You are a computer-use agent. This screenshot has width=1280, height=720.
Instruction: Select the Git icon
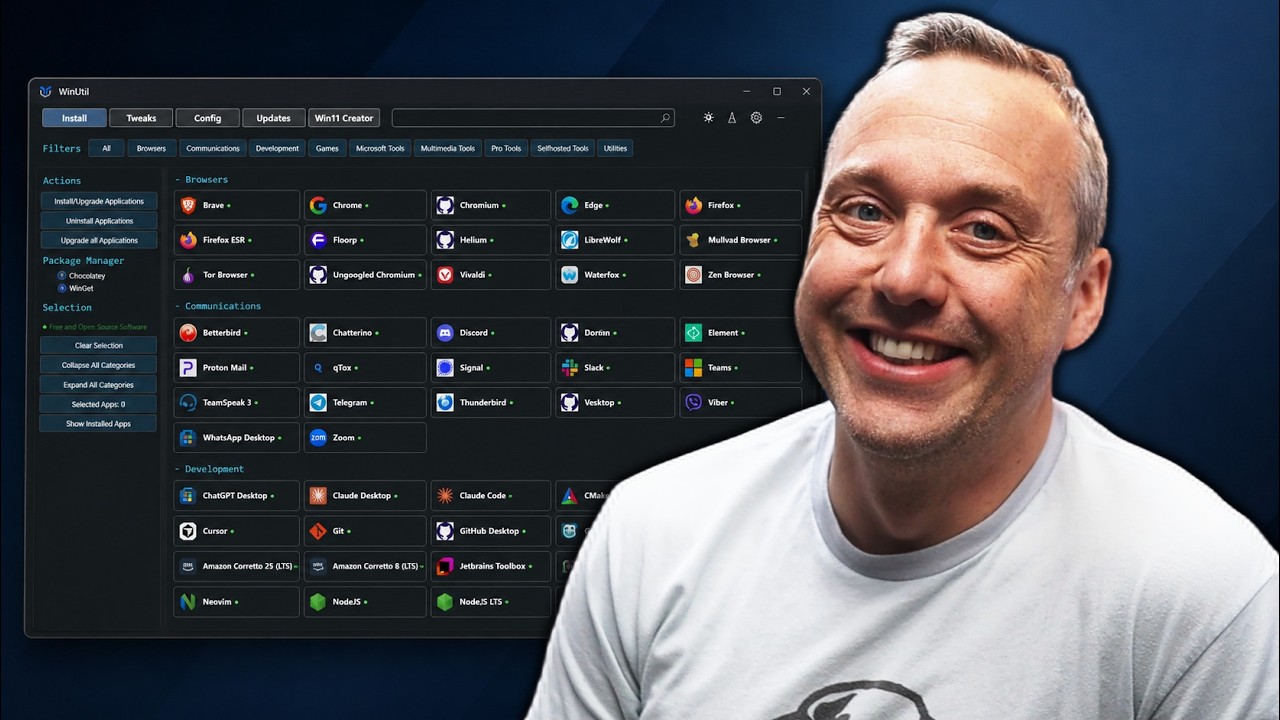[318, 531]
